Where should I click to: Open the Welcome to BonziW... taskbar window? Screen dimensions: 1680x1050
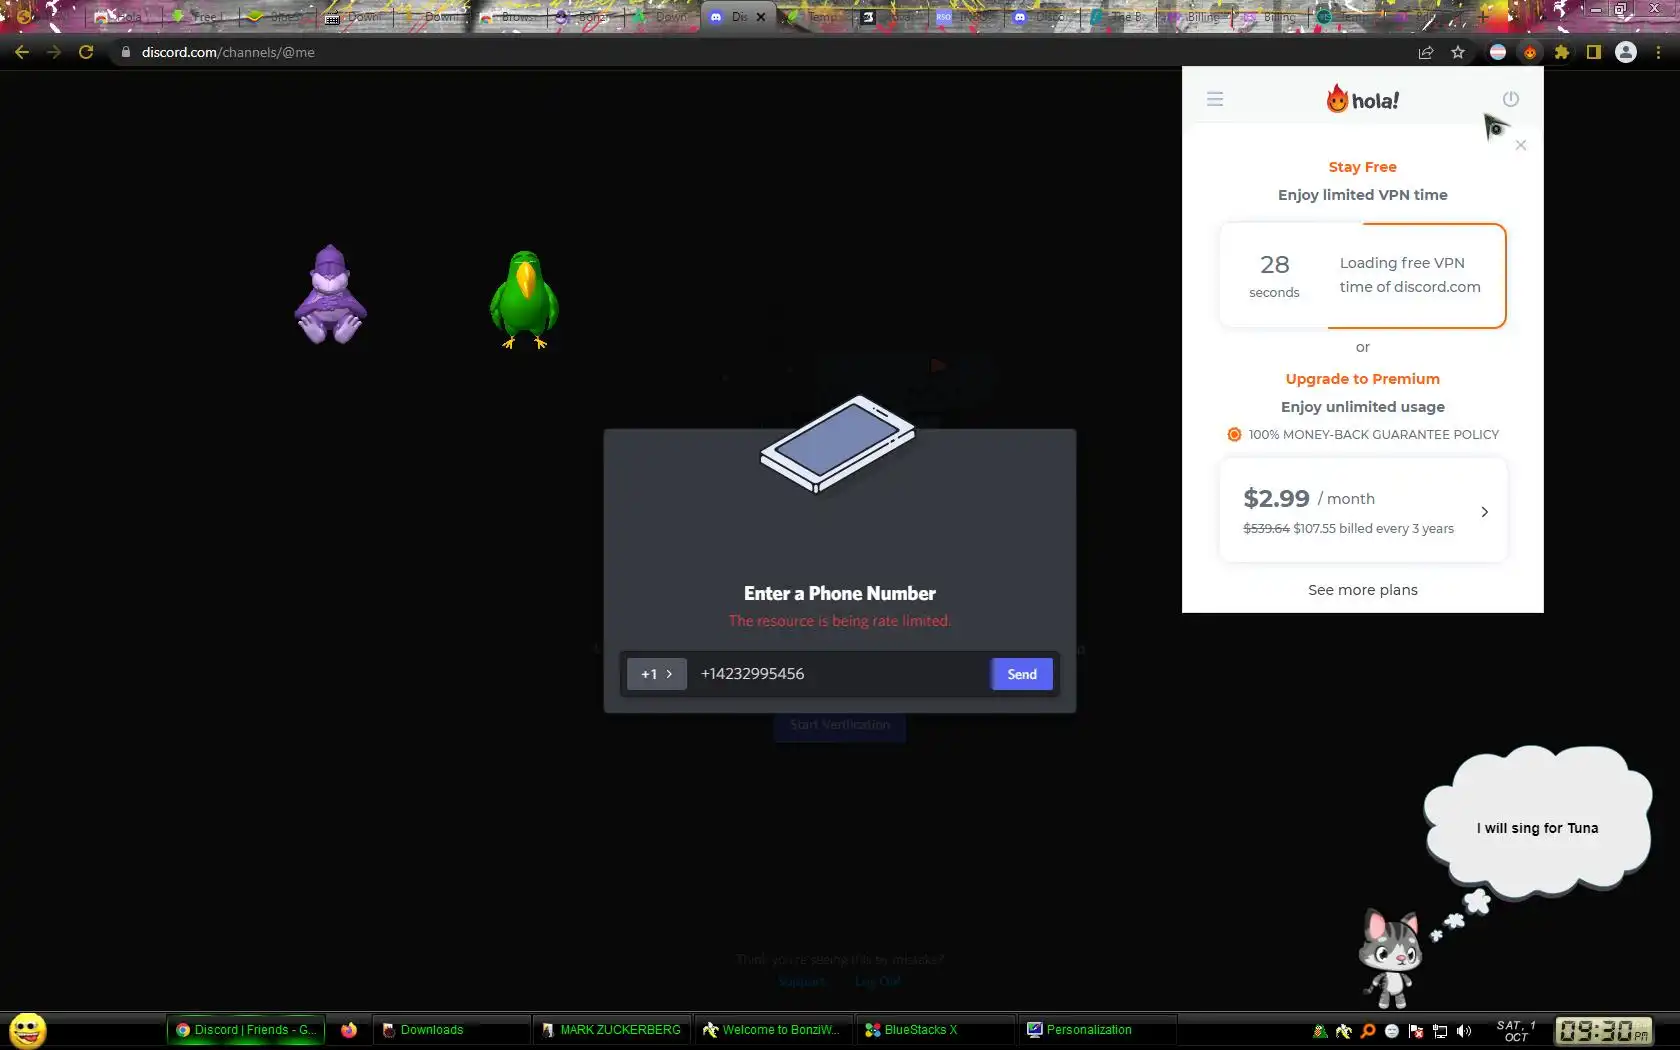click(773, 1030)
